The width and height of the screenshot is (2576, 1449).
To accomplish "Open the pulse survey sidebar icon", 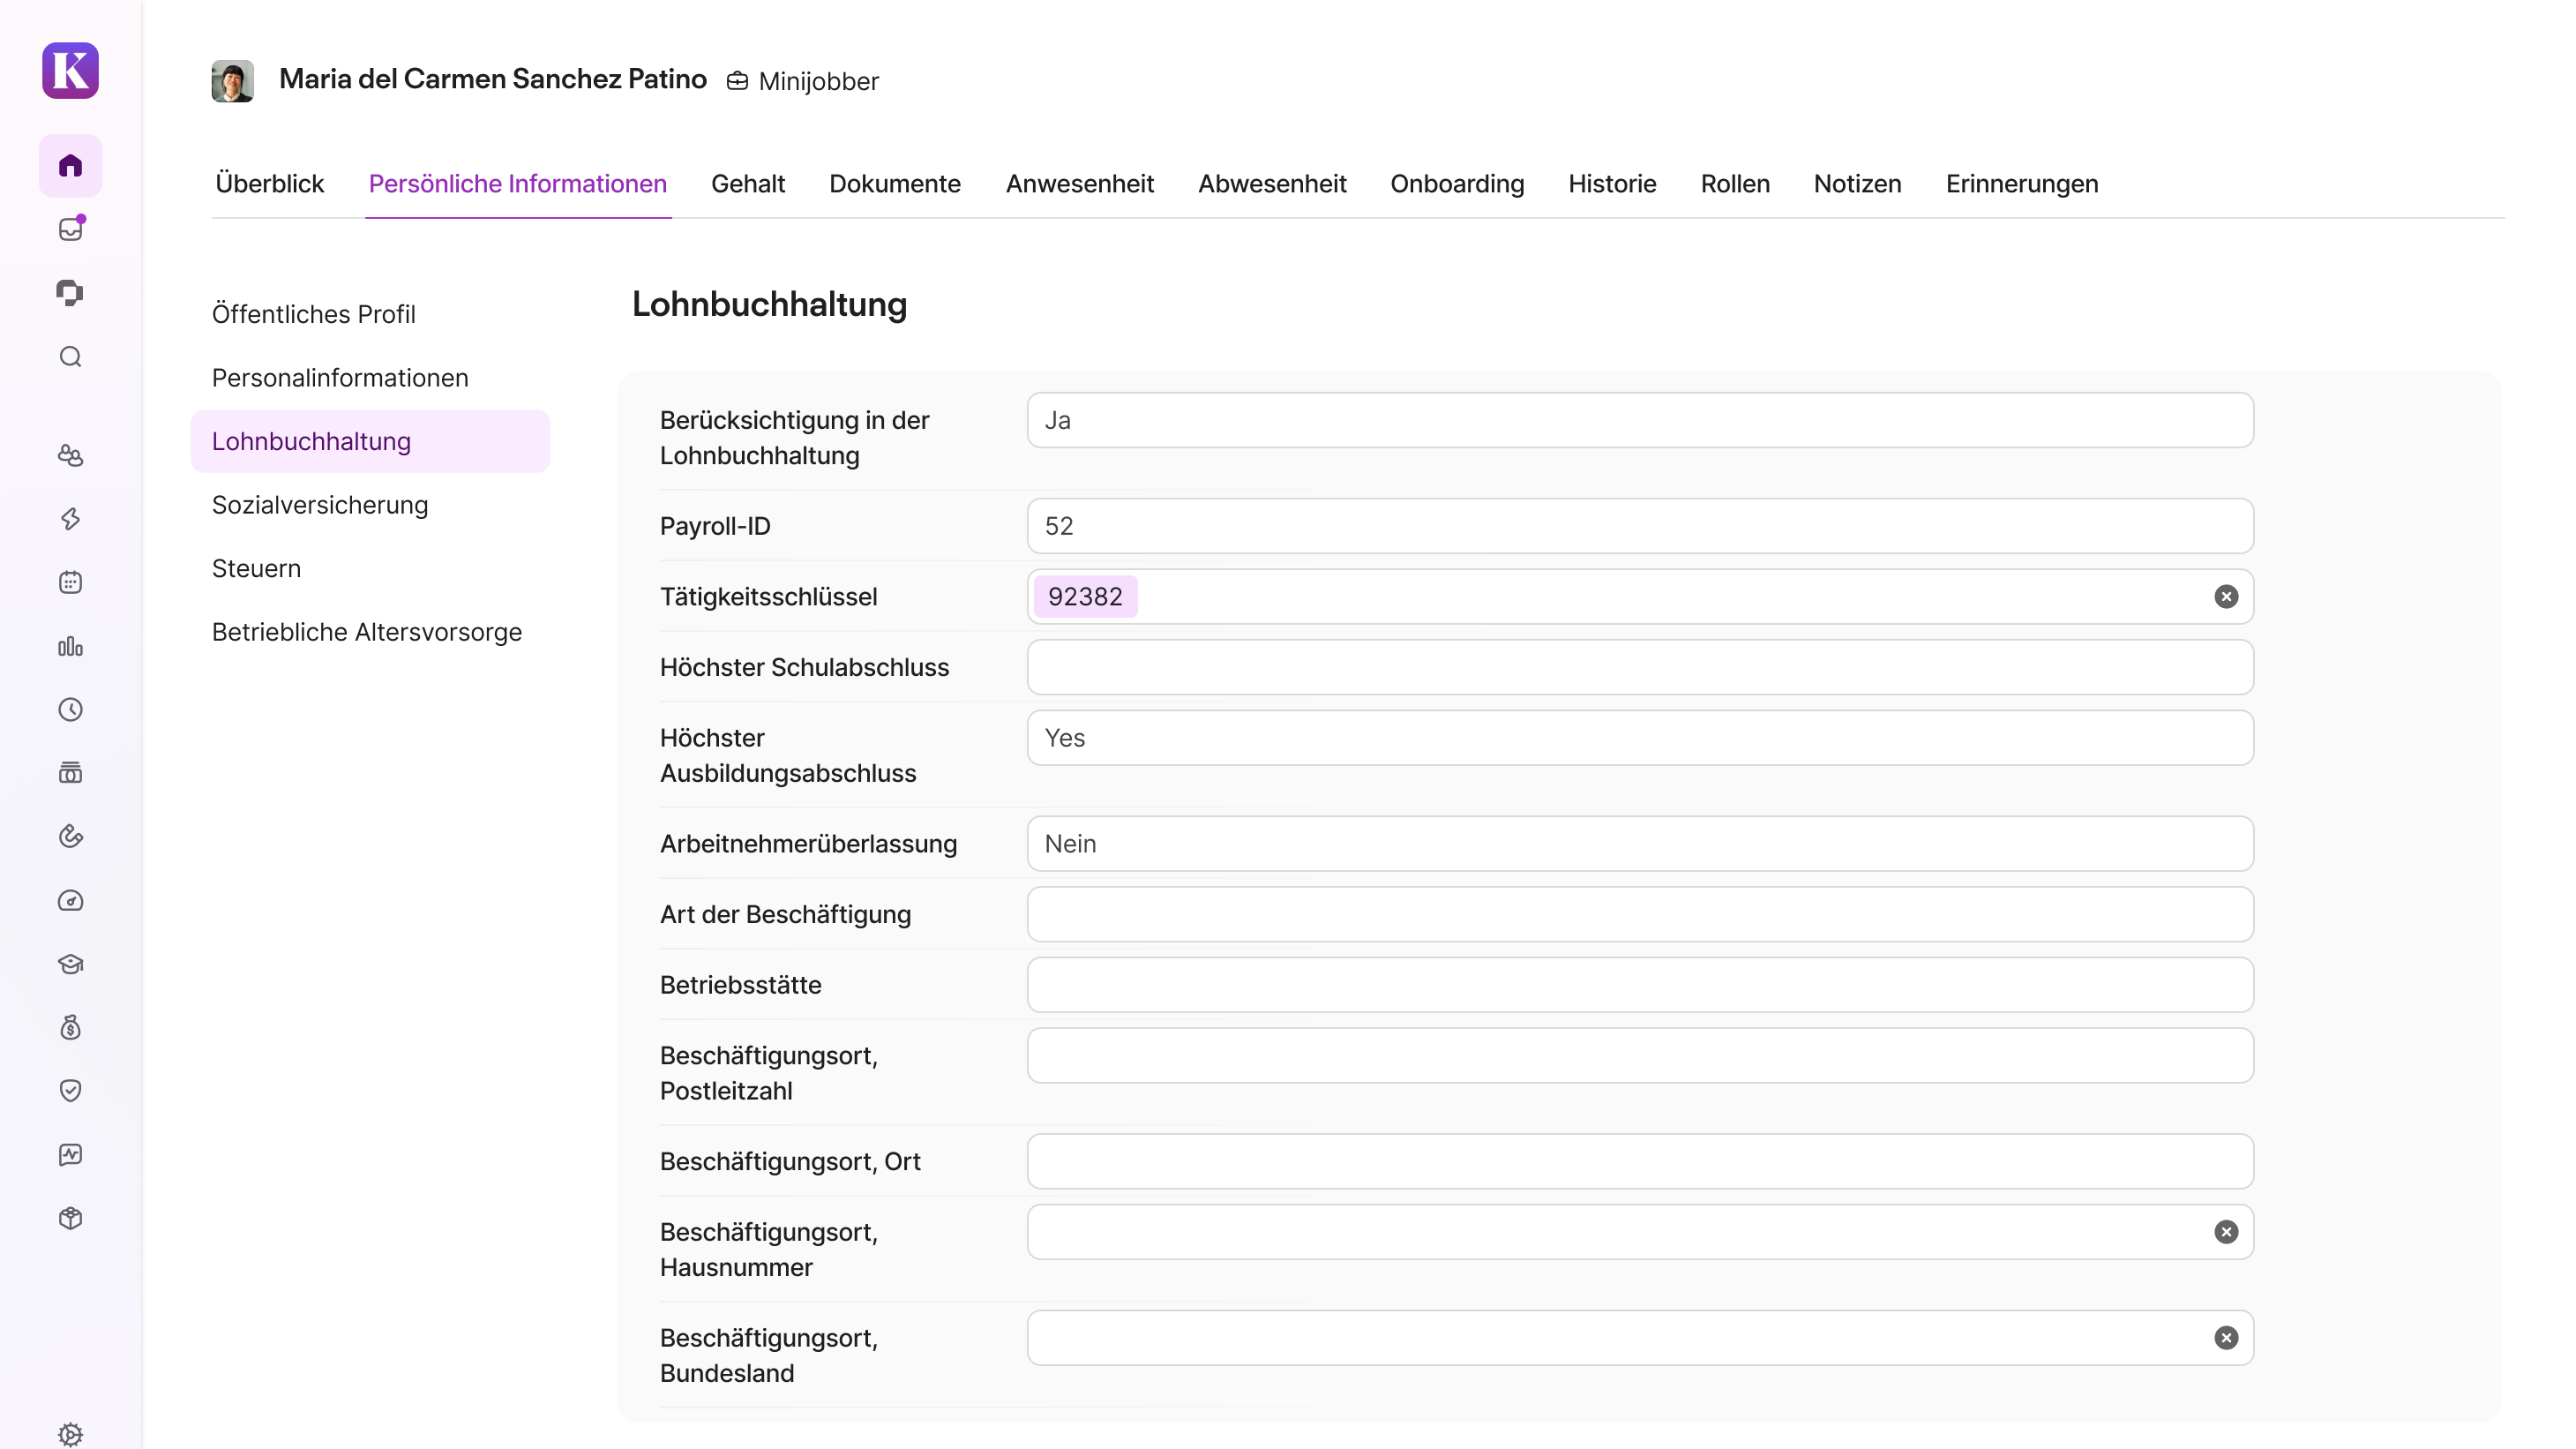I will (x=70, y=1155).
